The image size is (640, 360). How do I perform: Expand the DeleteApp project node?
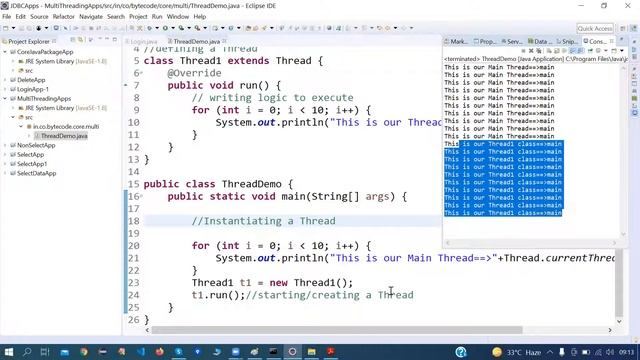(x=5, y=80)
